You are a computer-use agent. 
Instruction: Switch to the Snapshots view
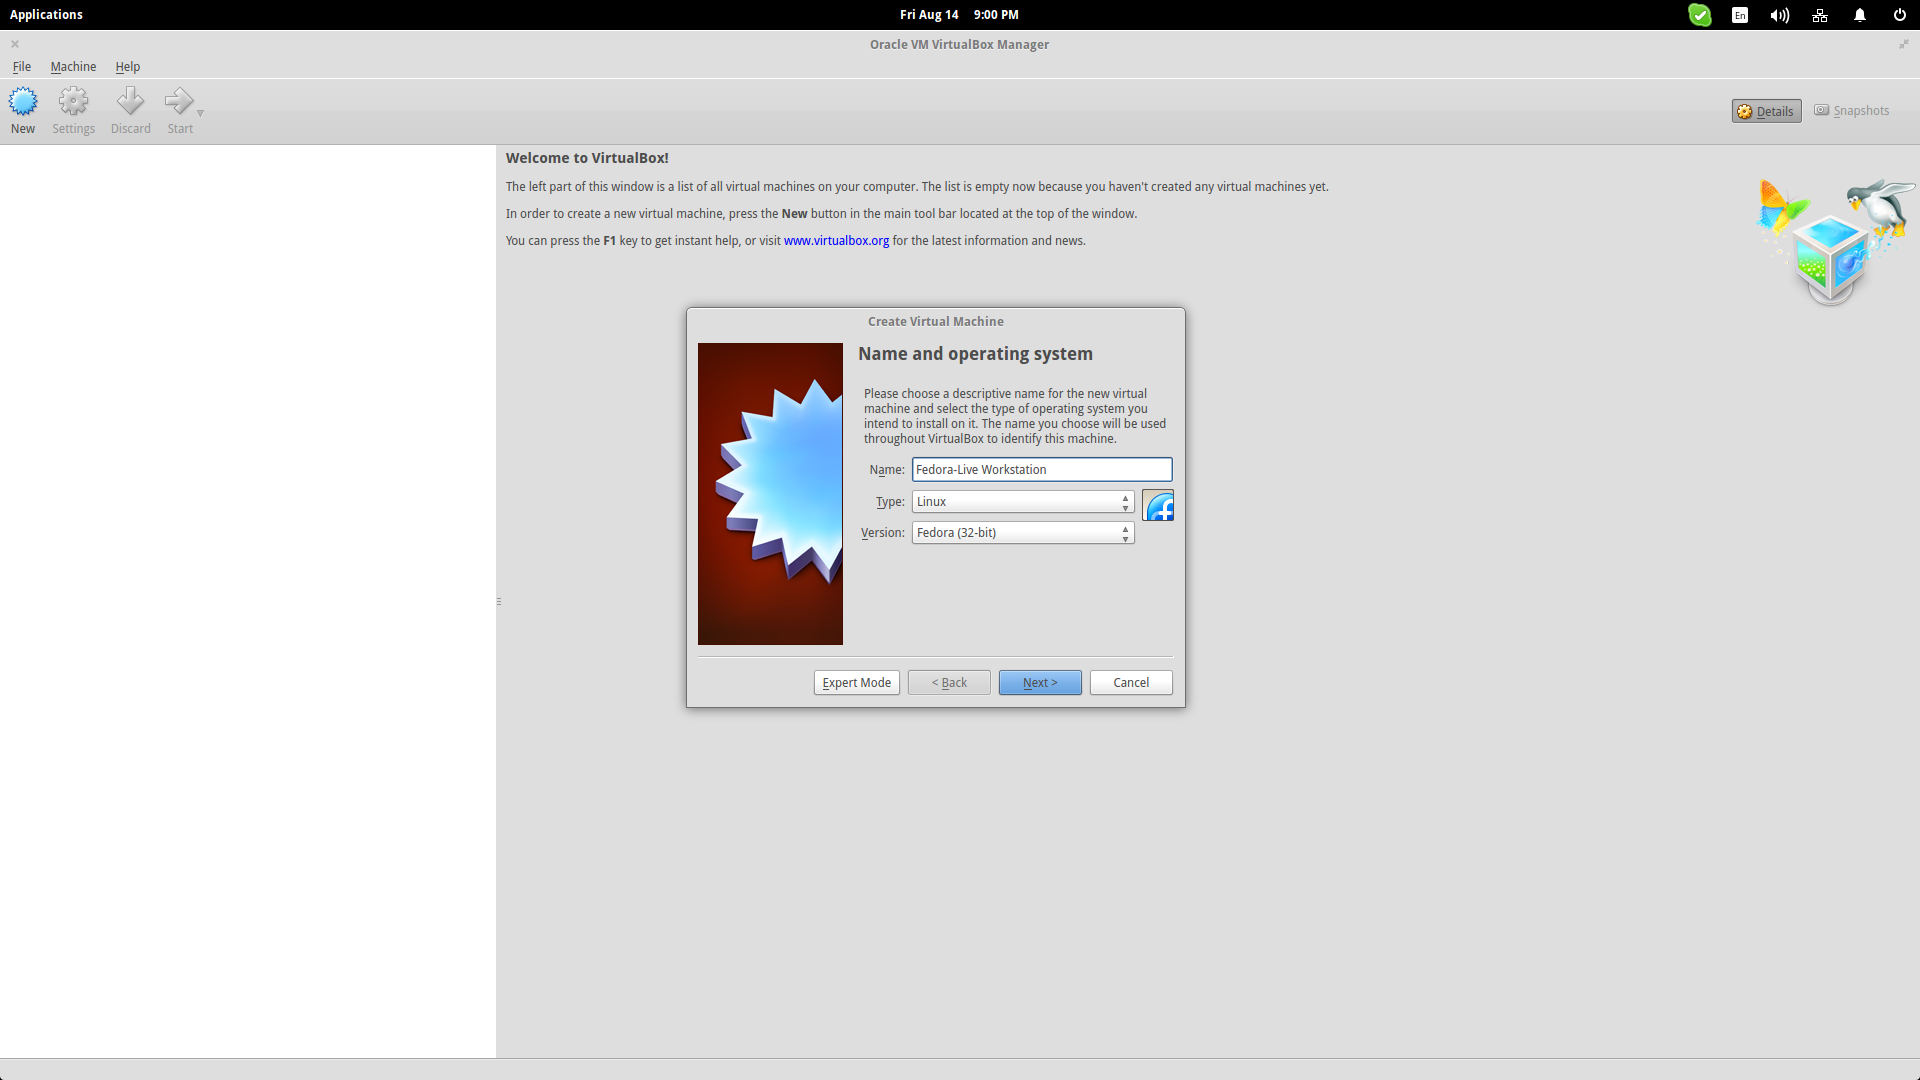tap(1852, 111)
